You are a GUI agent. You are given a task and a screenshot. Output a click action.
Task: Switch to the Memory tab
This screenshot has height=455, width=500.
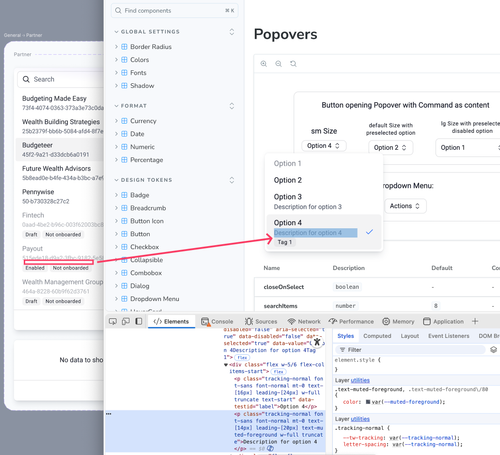[x=398, y=321]
